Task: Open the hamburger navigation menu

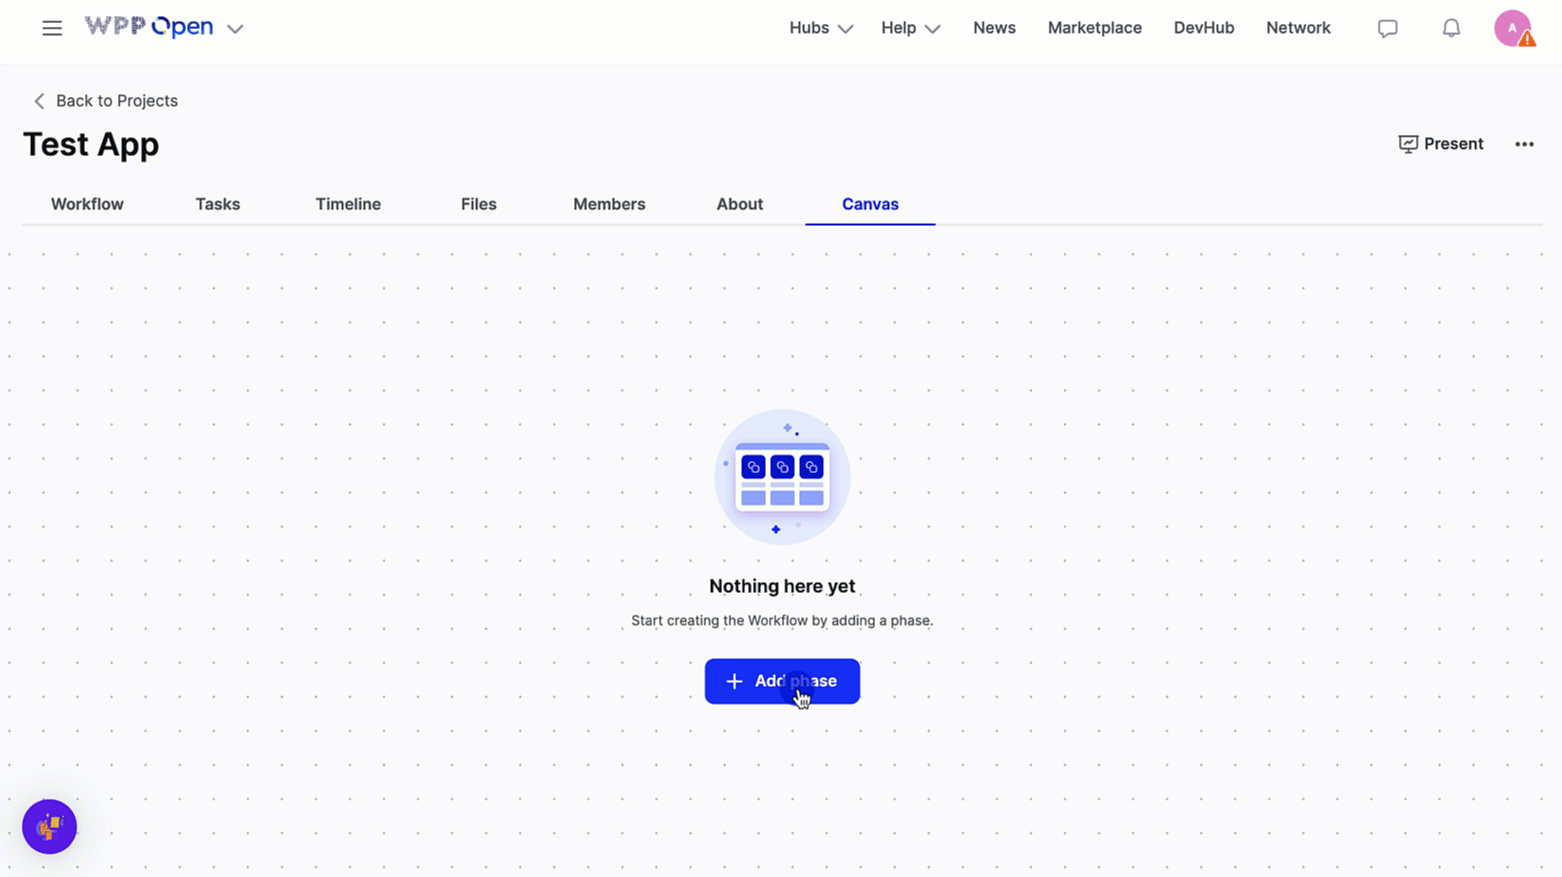Action: [x=52, y=28]
